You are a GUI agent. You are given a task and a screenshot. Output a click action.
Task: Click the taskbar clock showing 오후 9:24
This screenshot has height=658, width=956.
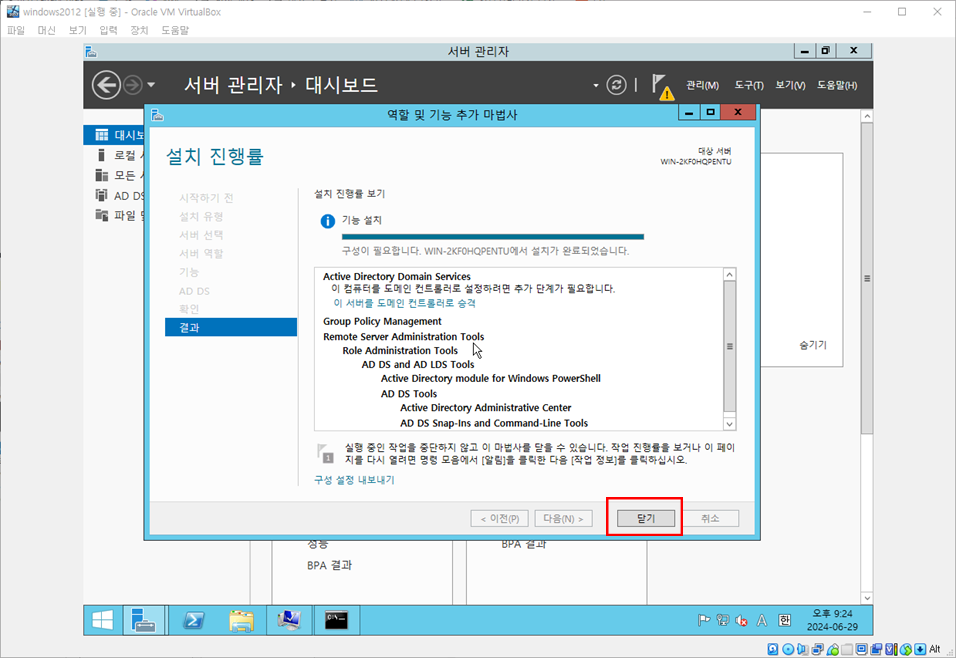[832, 620]
